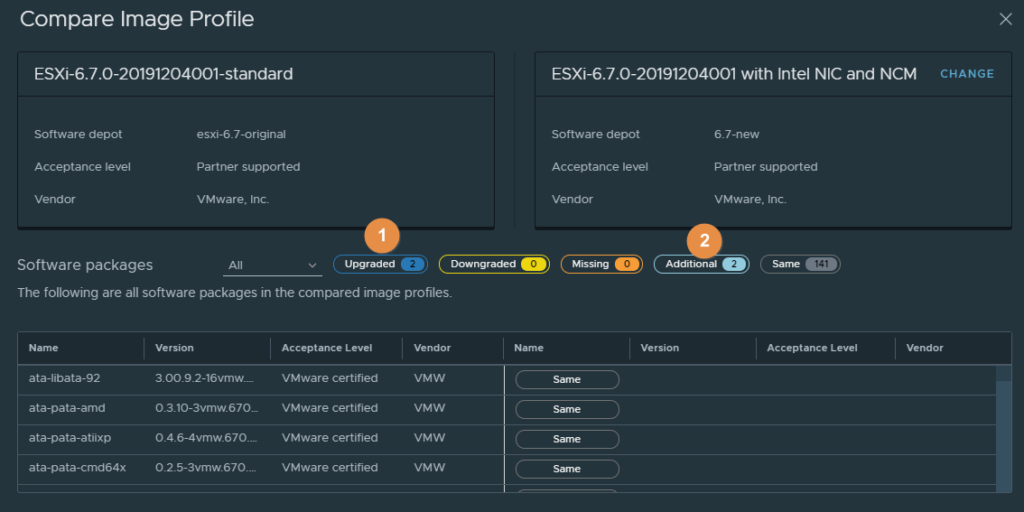
Task: Select the Same packages filter badge
Action: coord(800,264)
